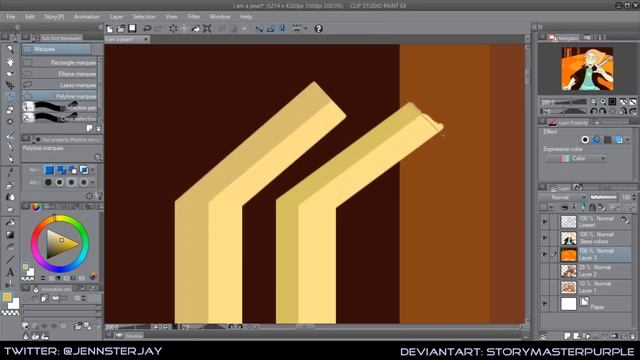Click the Marquee group tab in sub tool
This screenshot has width=640, height=360.
(57, 49)
